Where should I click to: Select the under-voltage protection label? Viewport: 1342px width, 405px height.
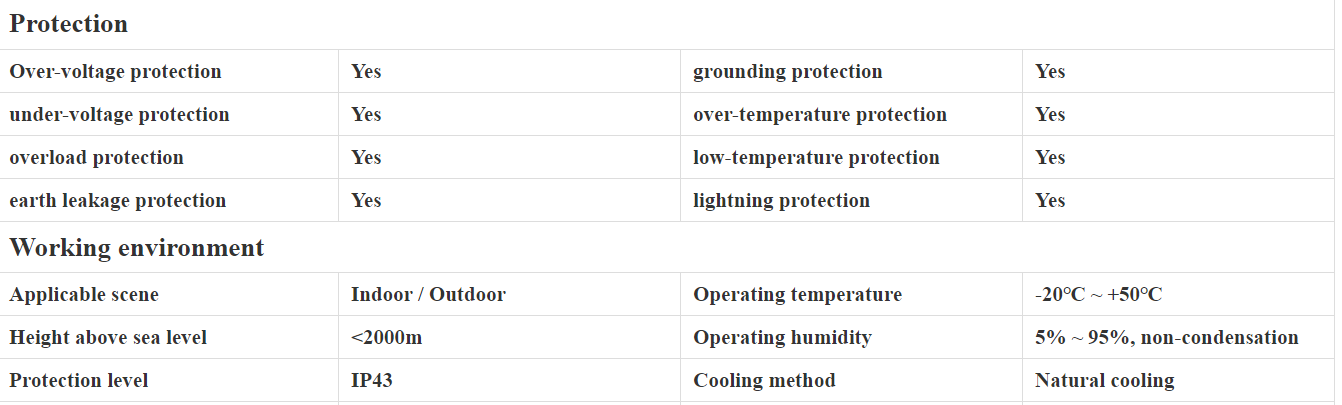pyautogui.click(x=119, y=115)
